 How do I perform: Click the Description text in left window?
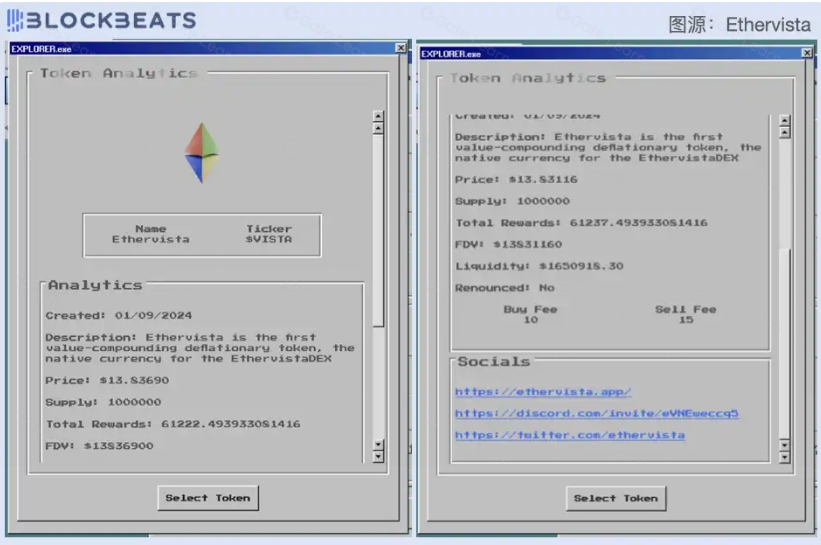200,348
